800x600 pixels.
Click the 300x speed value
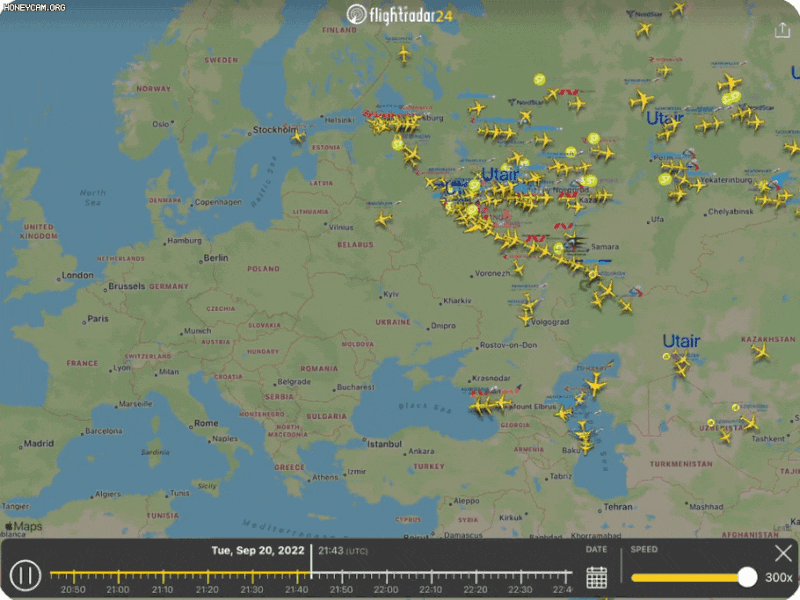[x=778, y=578]
